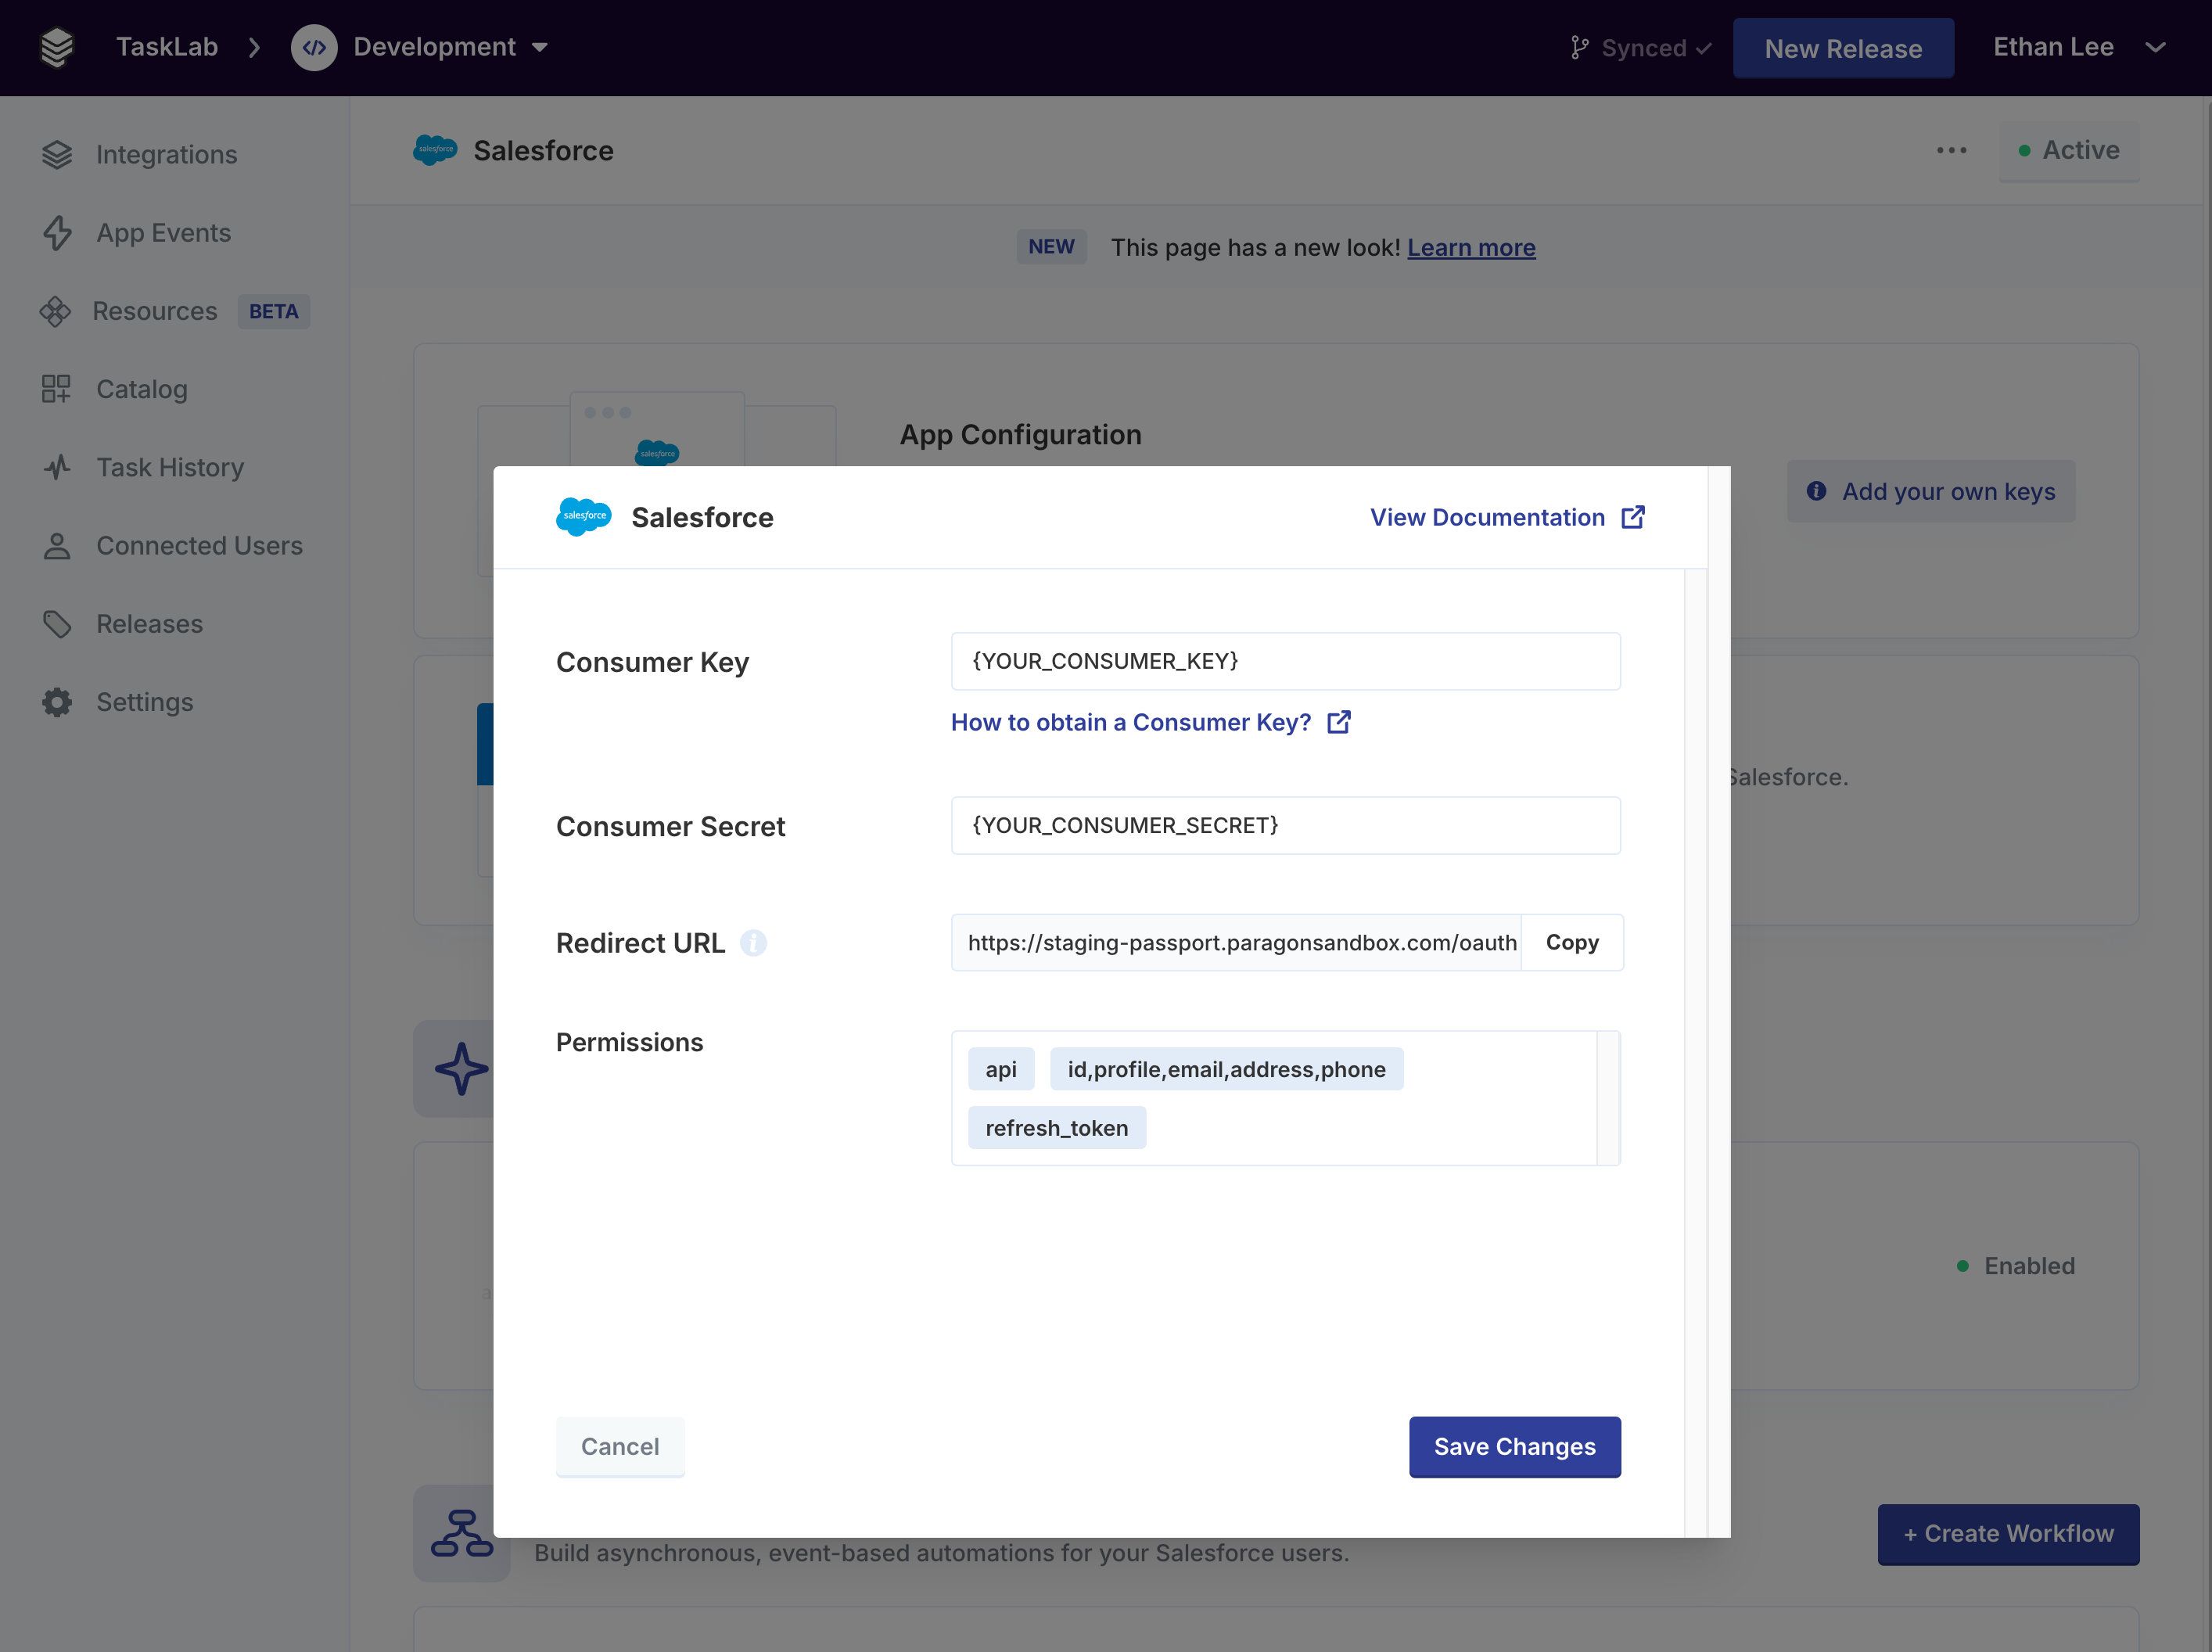Click the Enabled status label

coord(2029,1266)
